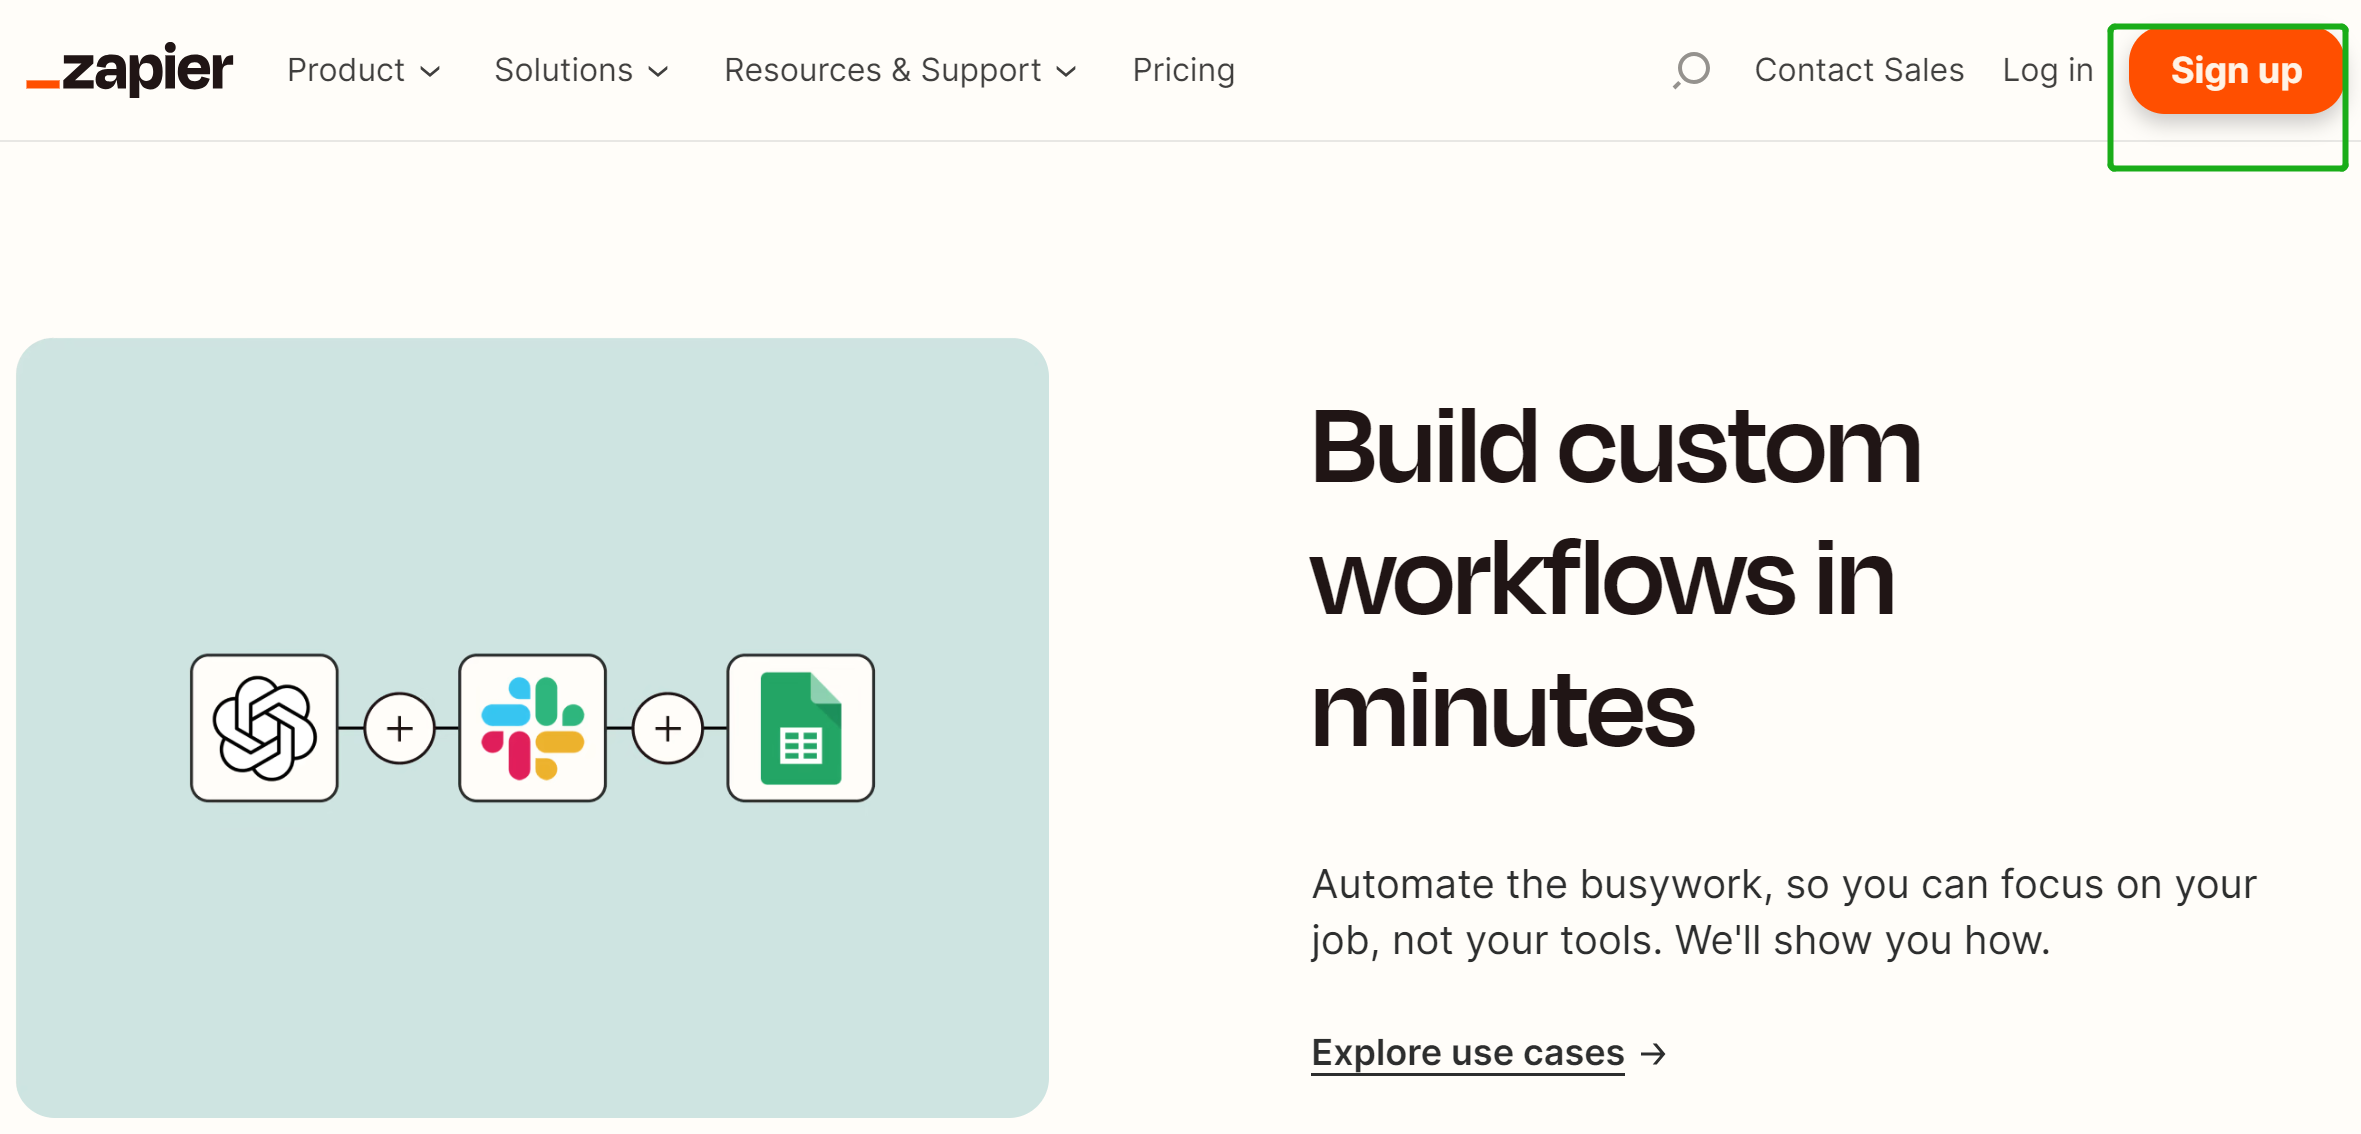Go to the Pricing page
The image size is (2361, 1134).
[1183, 70]
